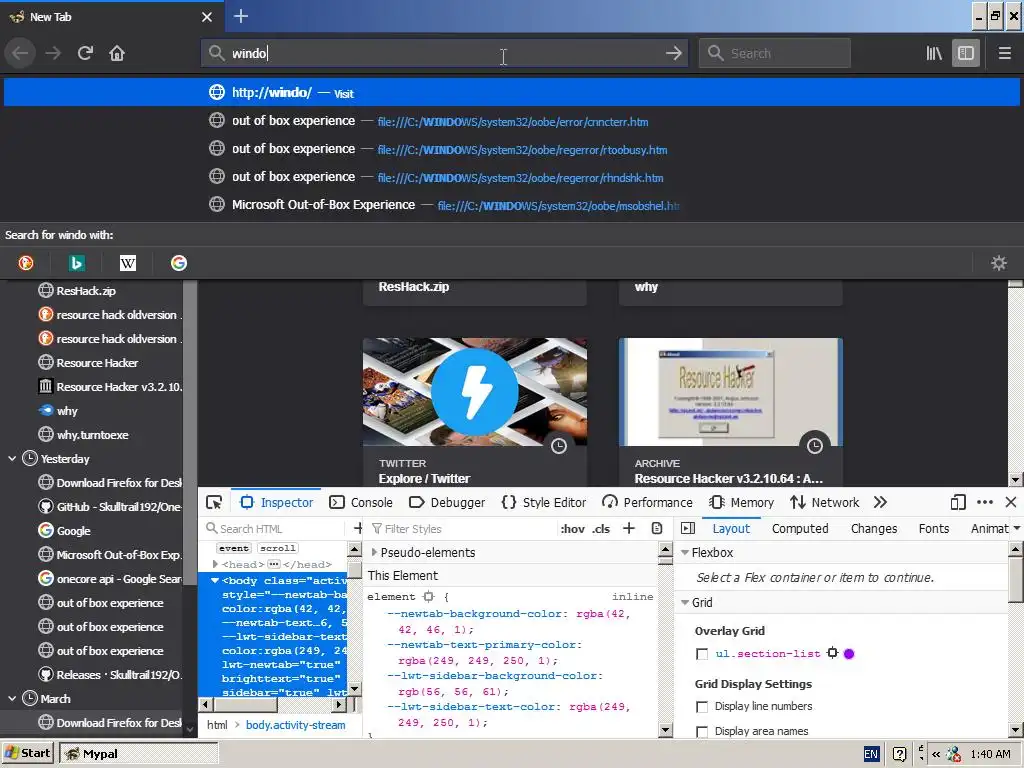Add a new style rule plus

629,528
